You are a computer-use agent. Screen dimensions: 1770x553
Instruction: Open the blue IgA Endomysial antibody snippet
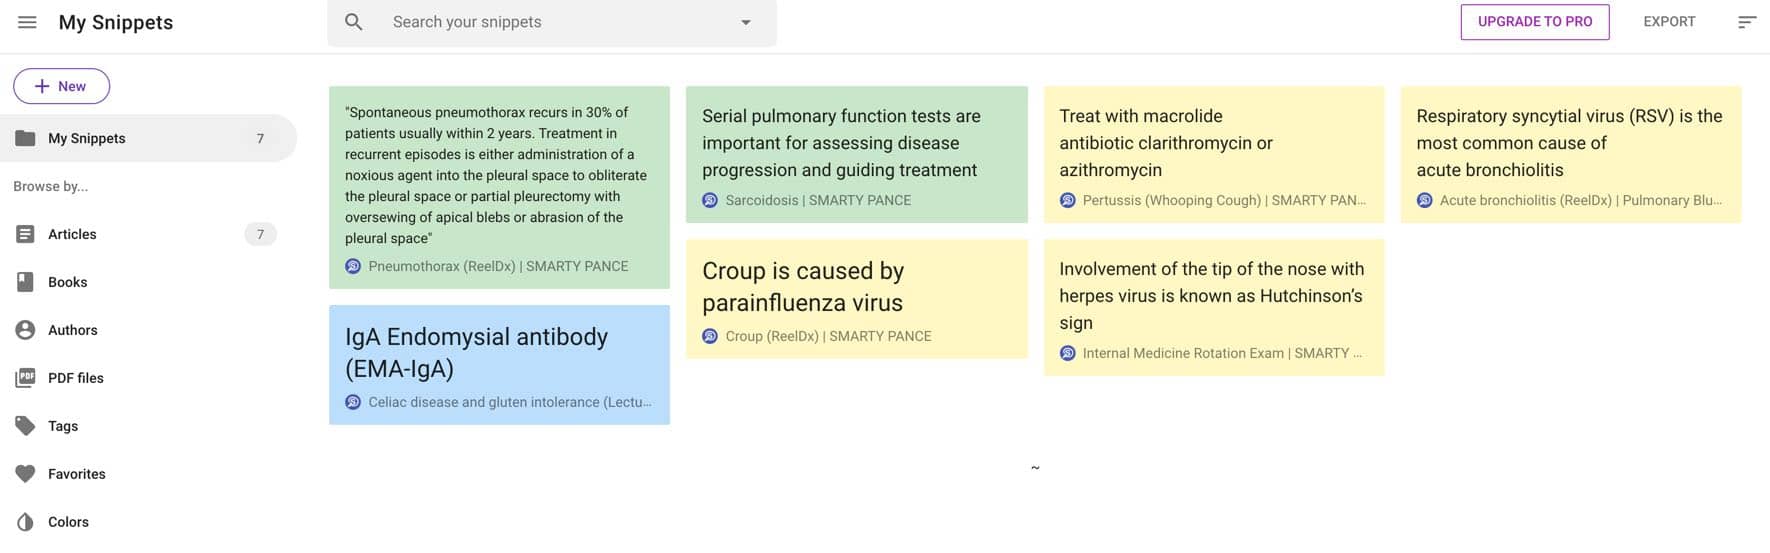click(x=500, y=365)
